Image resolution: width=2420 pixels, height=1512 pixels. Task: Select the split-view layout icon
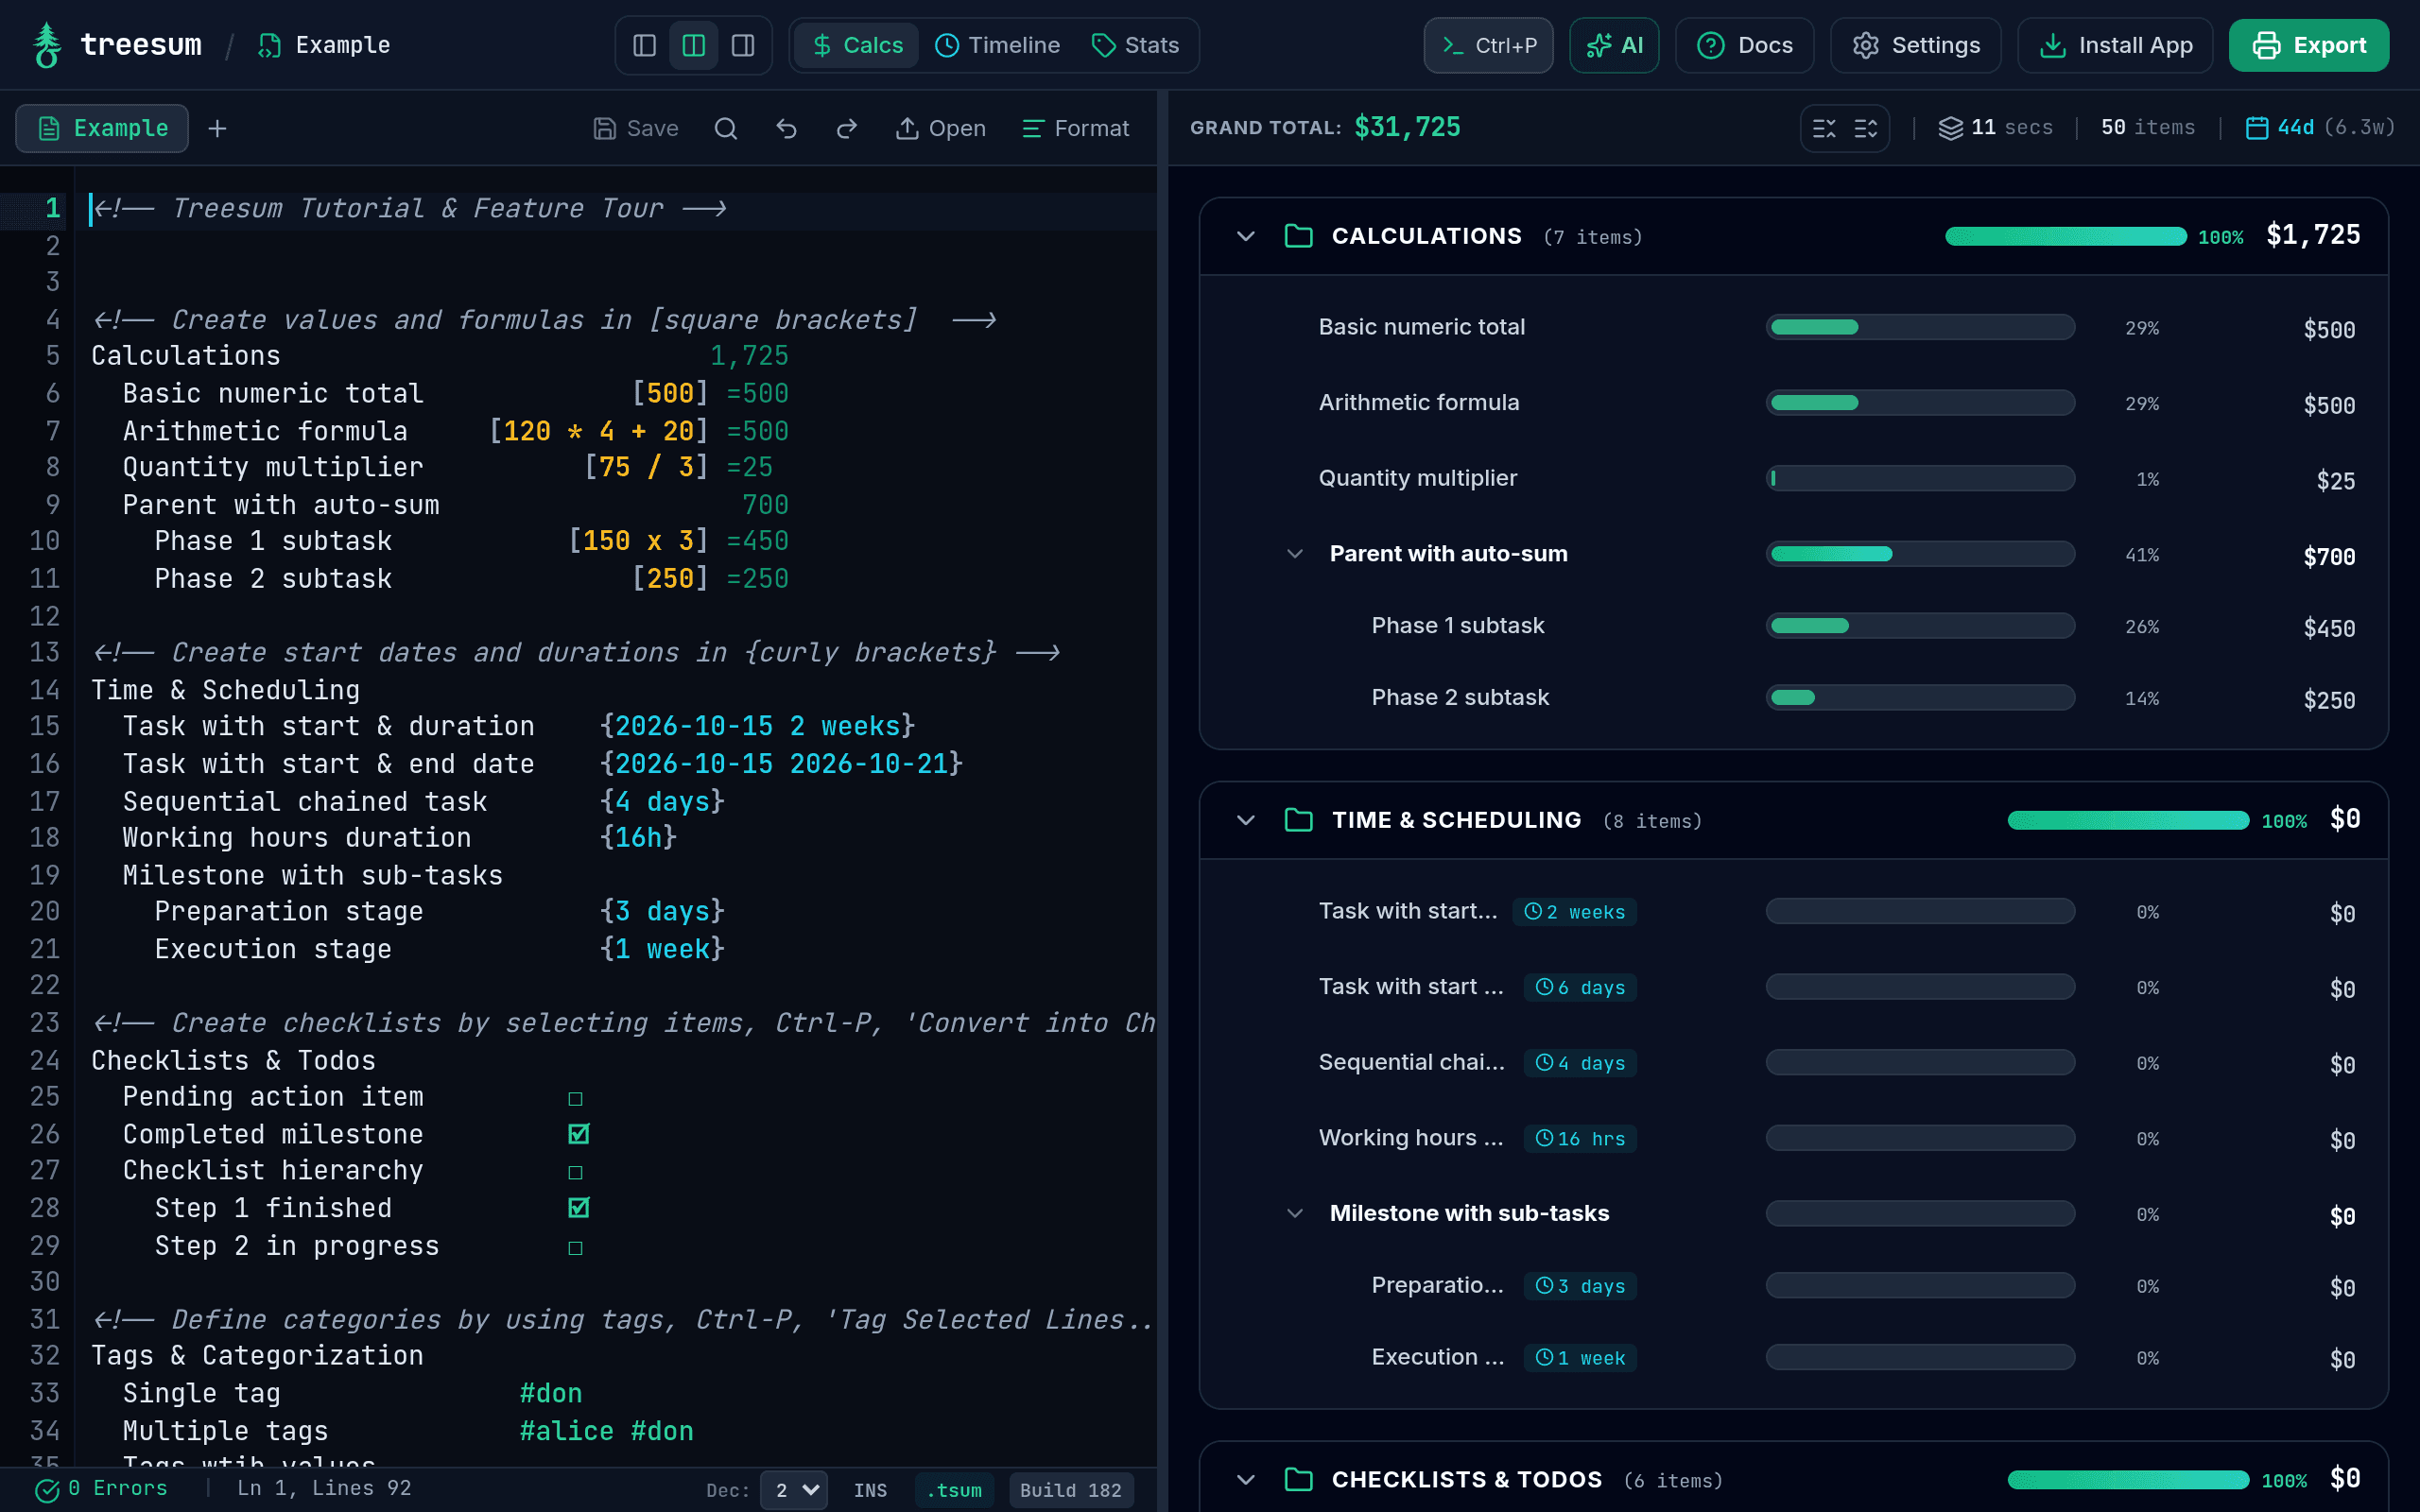tap(694, 45)
